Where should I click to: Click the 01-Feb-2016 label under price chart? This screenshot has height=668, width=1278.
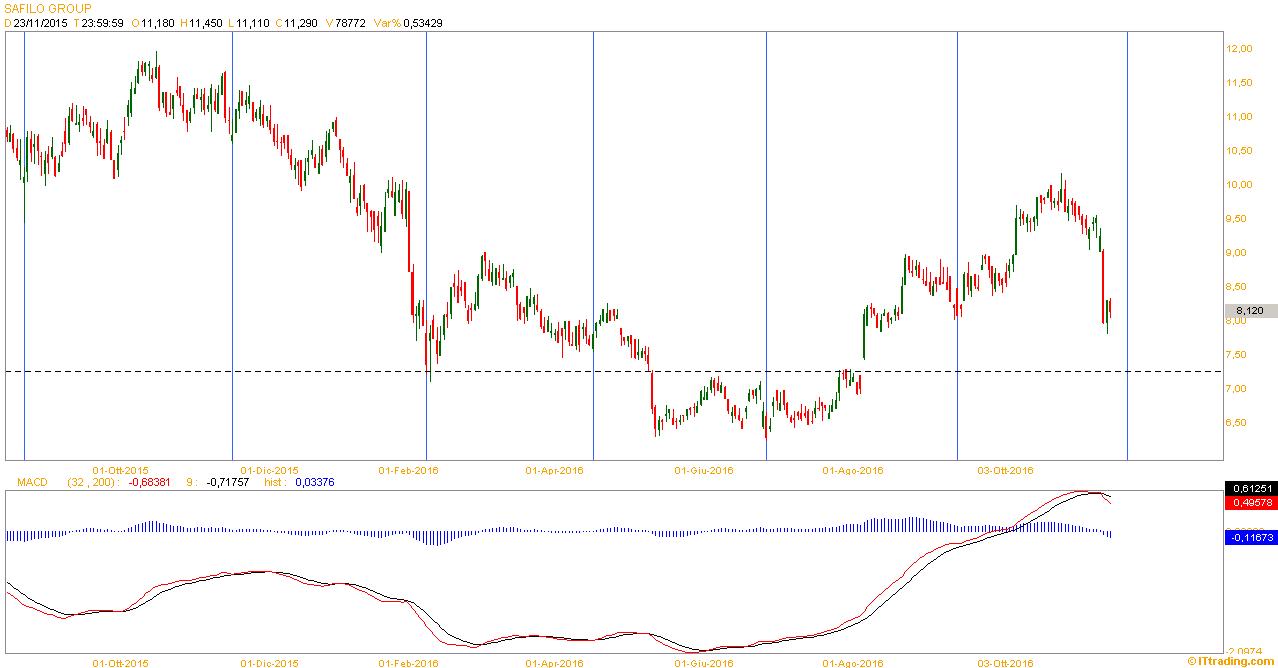(408, 469)
